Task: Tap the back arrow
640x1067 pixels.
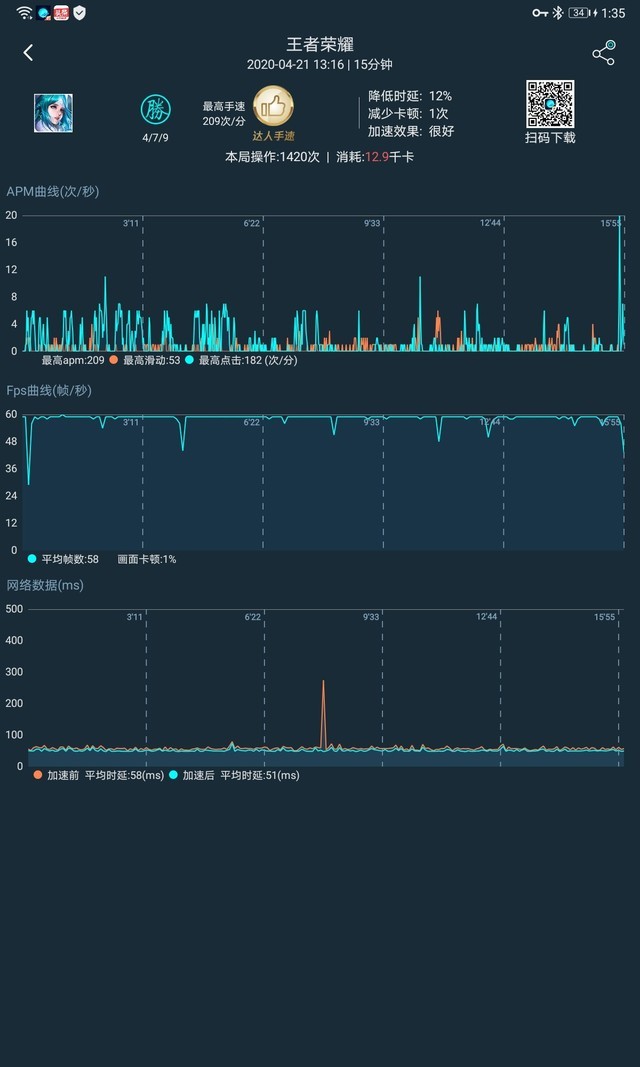Action: click(x=28, y=53)
